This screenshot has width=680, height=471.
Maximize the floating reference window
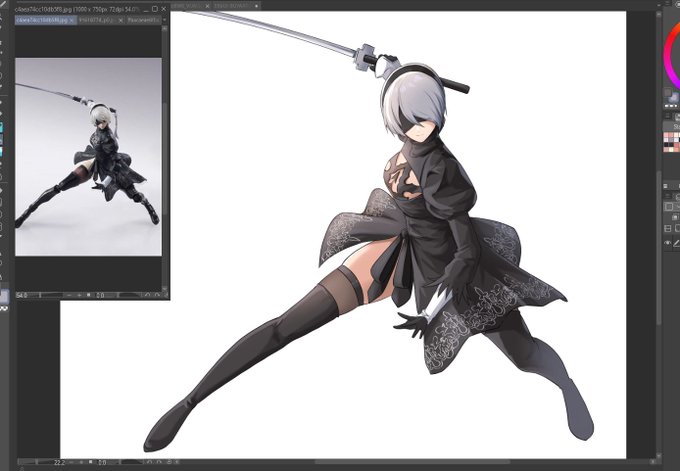[x=154, y=9]
